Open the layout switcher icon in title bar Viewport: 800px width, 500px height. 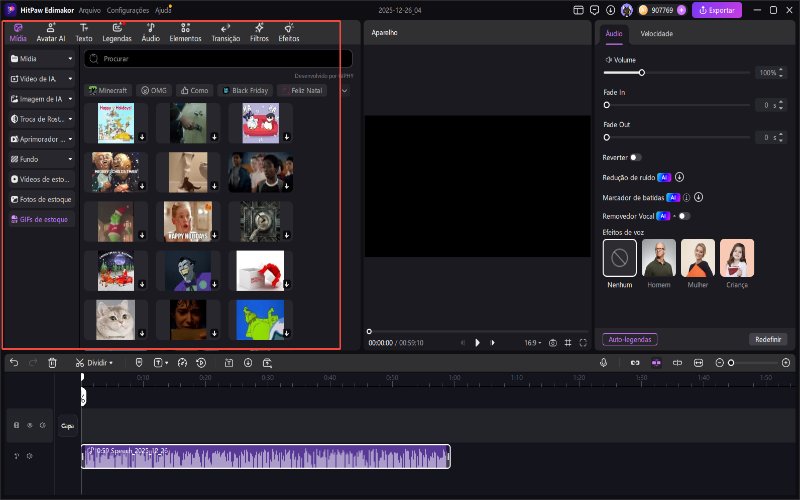578,10
